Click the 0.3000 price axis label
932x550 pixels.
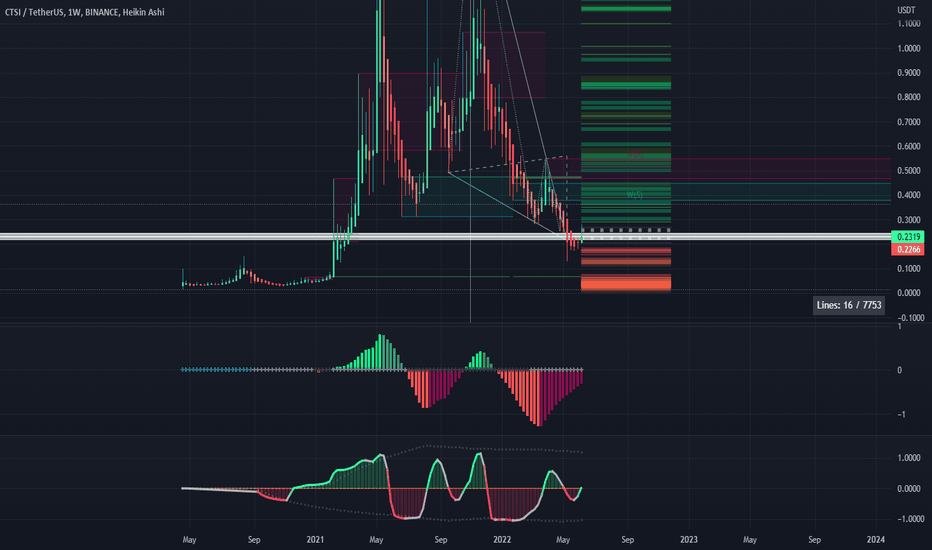pyautogui.click(x=909, y=220)
